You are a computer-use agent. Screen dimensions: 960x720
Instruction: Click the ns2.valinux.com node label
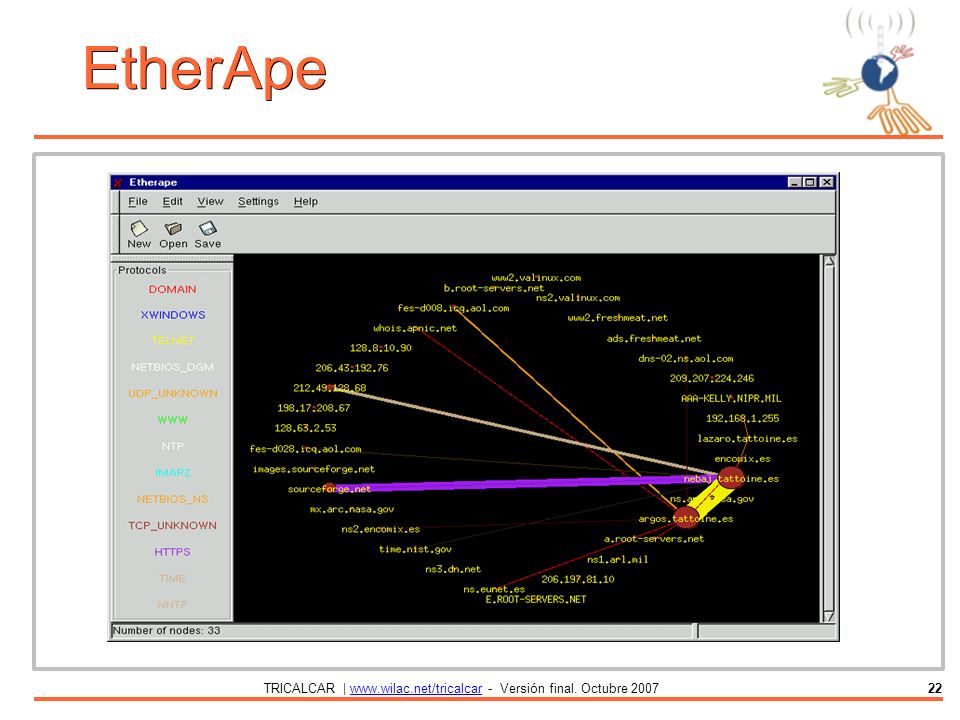tap(578, 298)
